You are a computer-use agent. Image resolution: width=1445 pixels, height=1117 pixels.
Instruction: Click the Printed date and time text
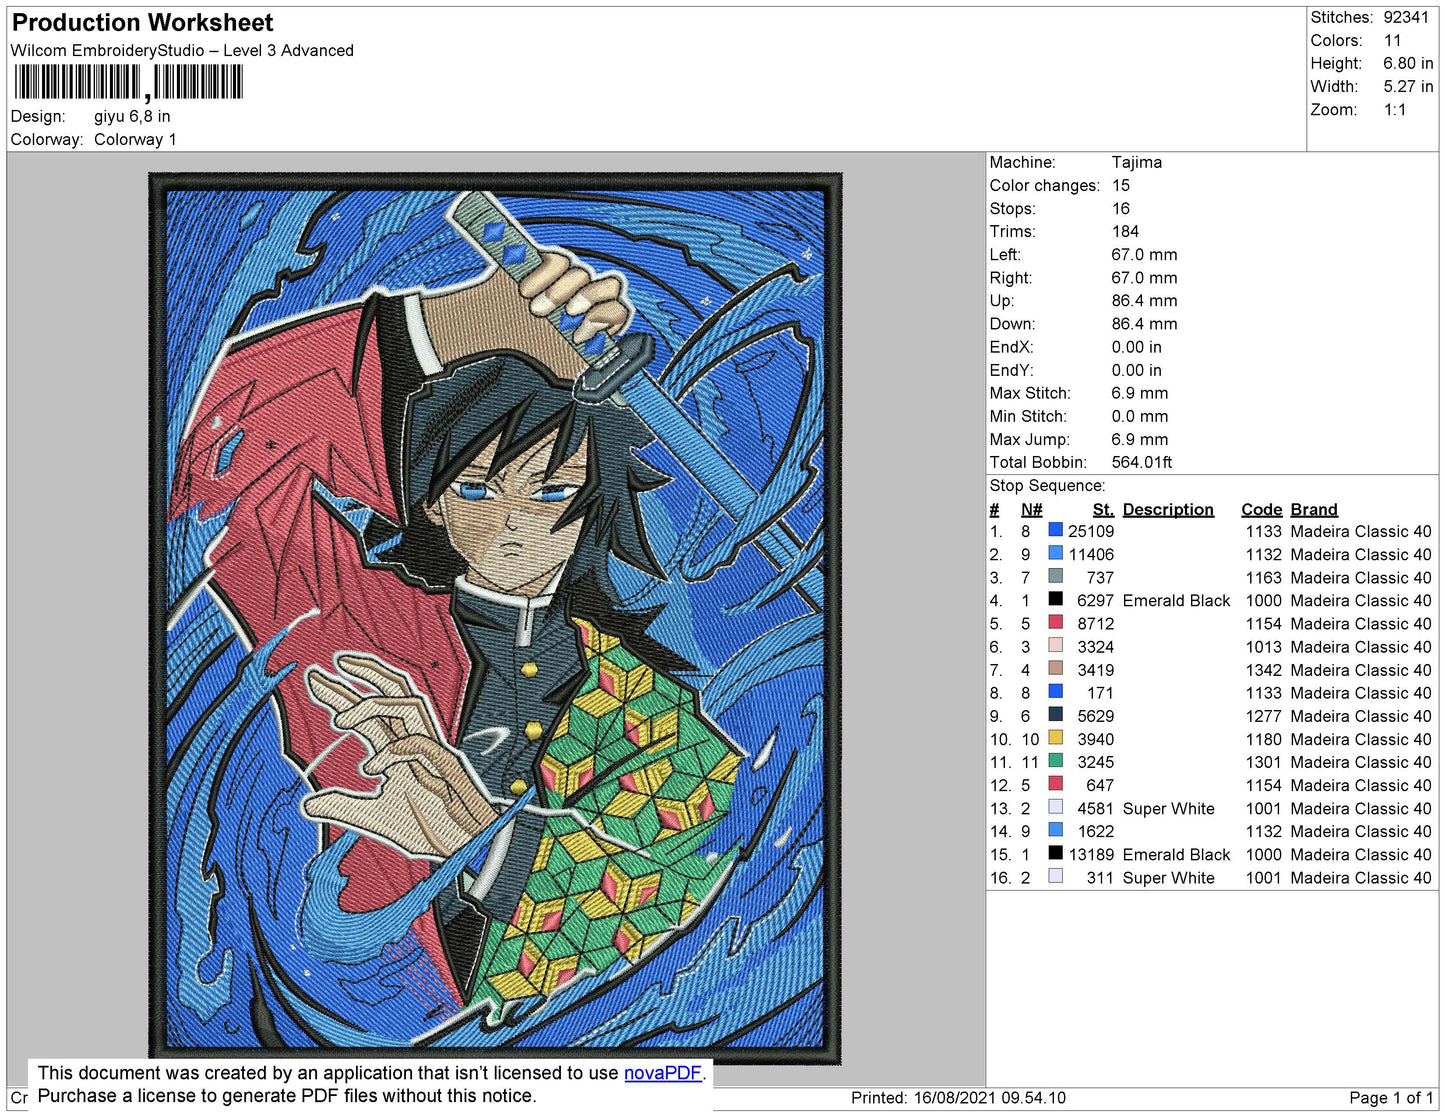tap(958, 1098)
